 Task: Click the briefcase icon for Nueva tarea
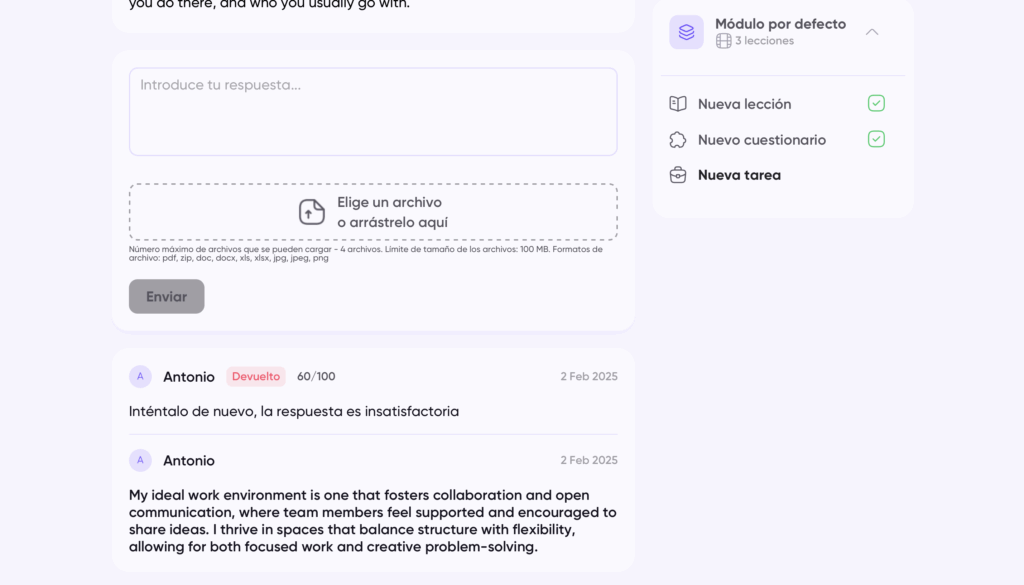click(678, 175)
